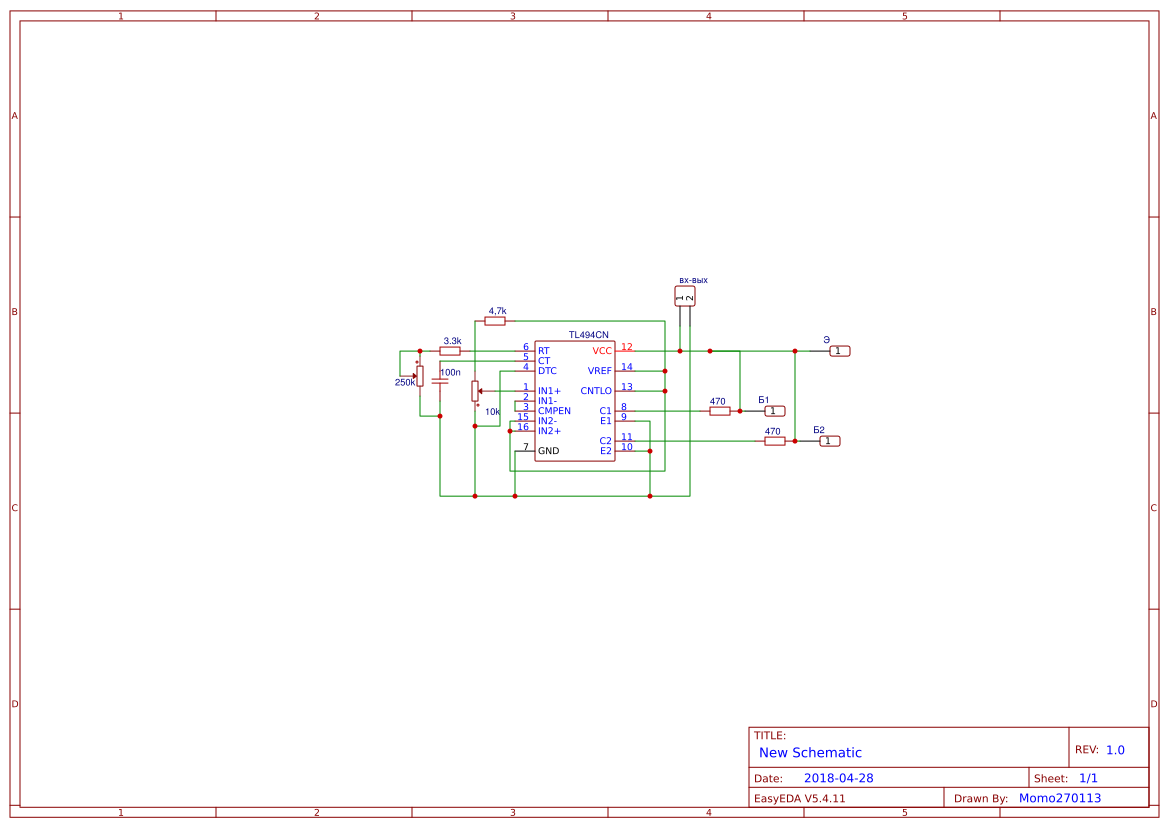Select the Б2 connector pin box

[x=830, y=441]
